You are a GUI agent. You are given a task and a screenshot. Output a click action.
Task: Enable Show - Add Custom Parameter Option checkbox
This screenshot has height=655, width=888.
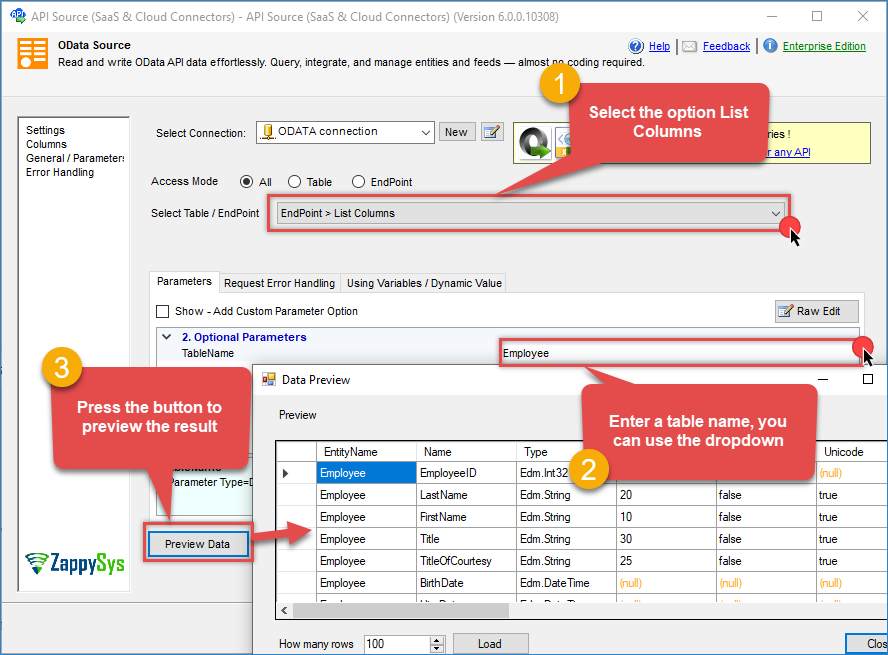click(x=163, y=311)
